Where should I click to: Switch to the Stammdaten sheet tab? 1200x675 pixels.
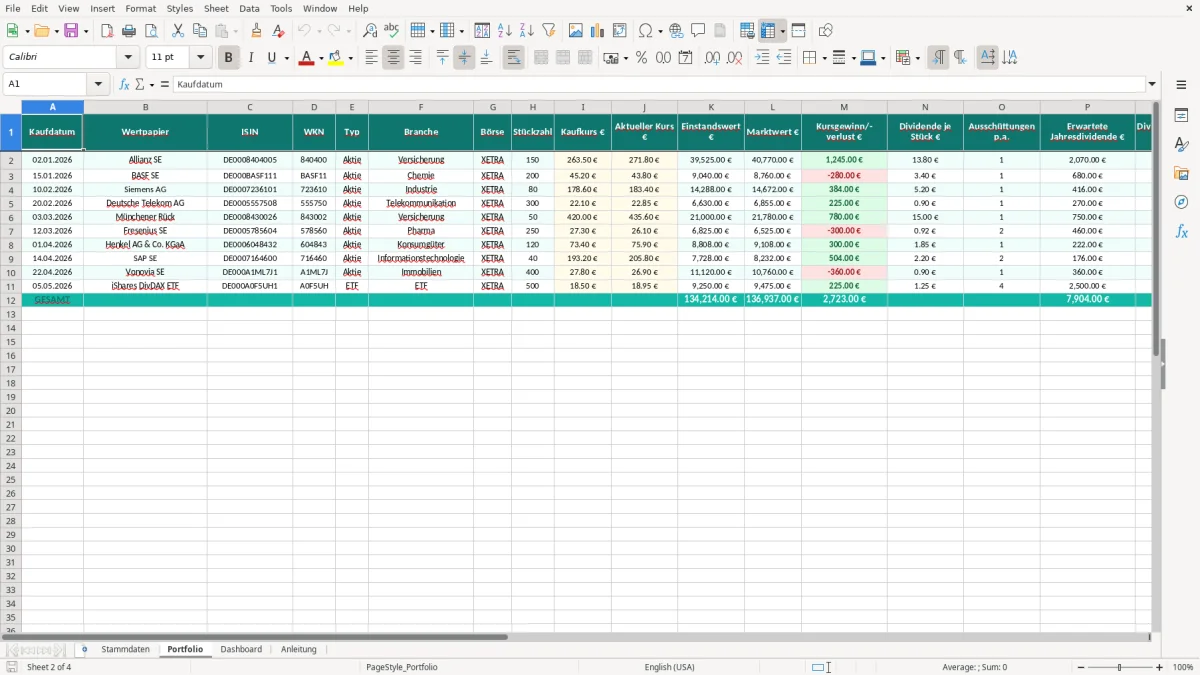coord(125,649)
